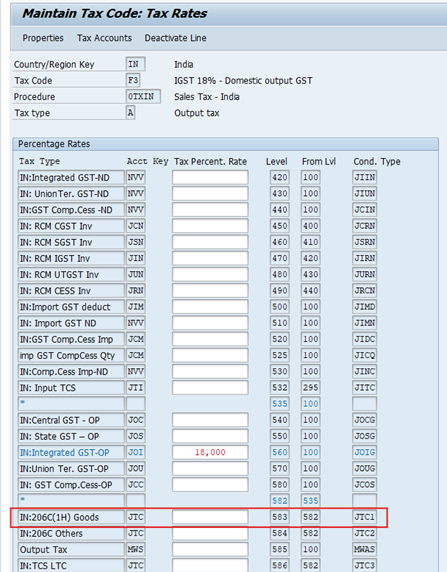Click the Tax type A field
The height and width of the screenshot is (572, 447).
(130, 113)
